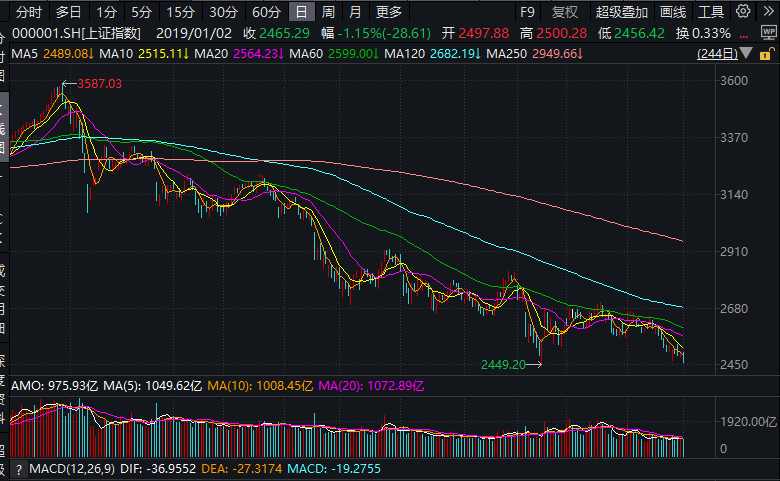The width and height of the screenshot is (780, 481).
Task: Click the 2449.20 low point marker
Action: coord(503,365)
